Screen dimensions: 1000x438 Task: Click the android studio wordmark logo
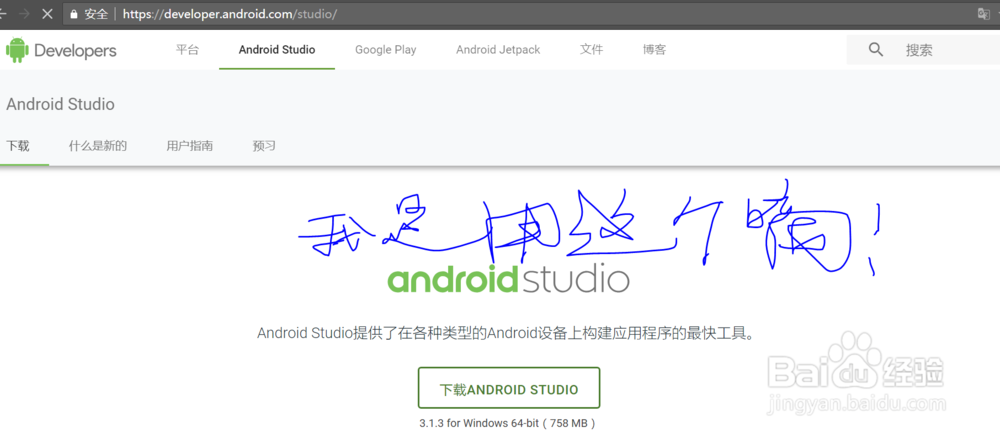[508, 279]
